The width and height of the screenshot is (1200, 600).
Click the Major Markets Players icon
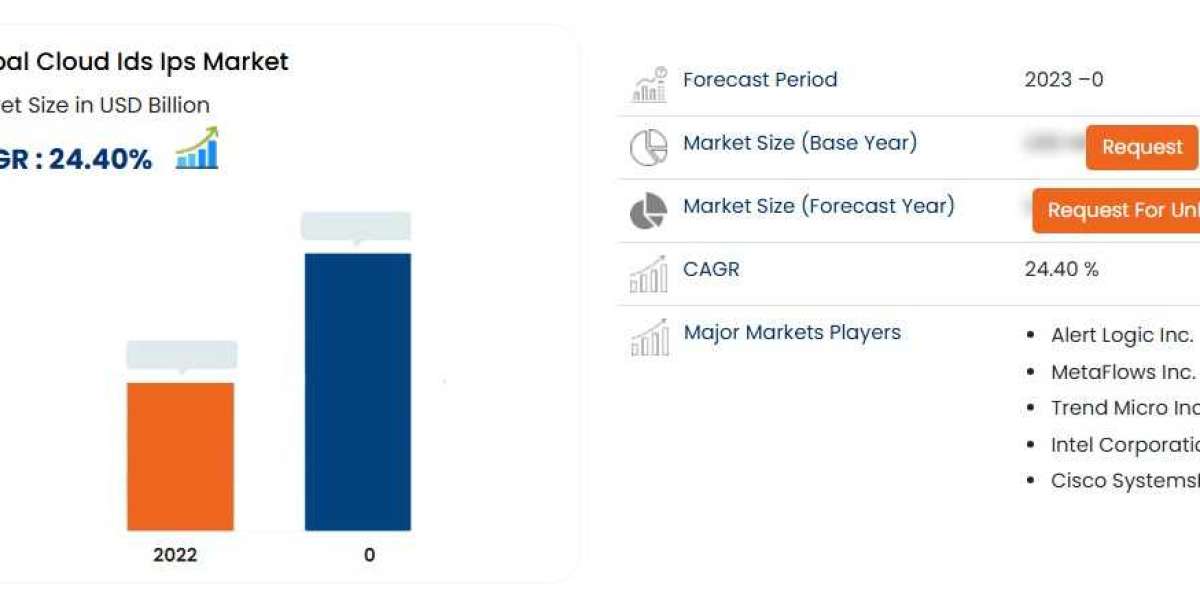[x=649, y=337]
